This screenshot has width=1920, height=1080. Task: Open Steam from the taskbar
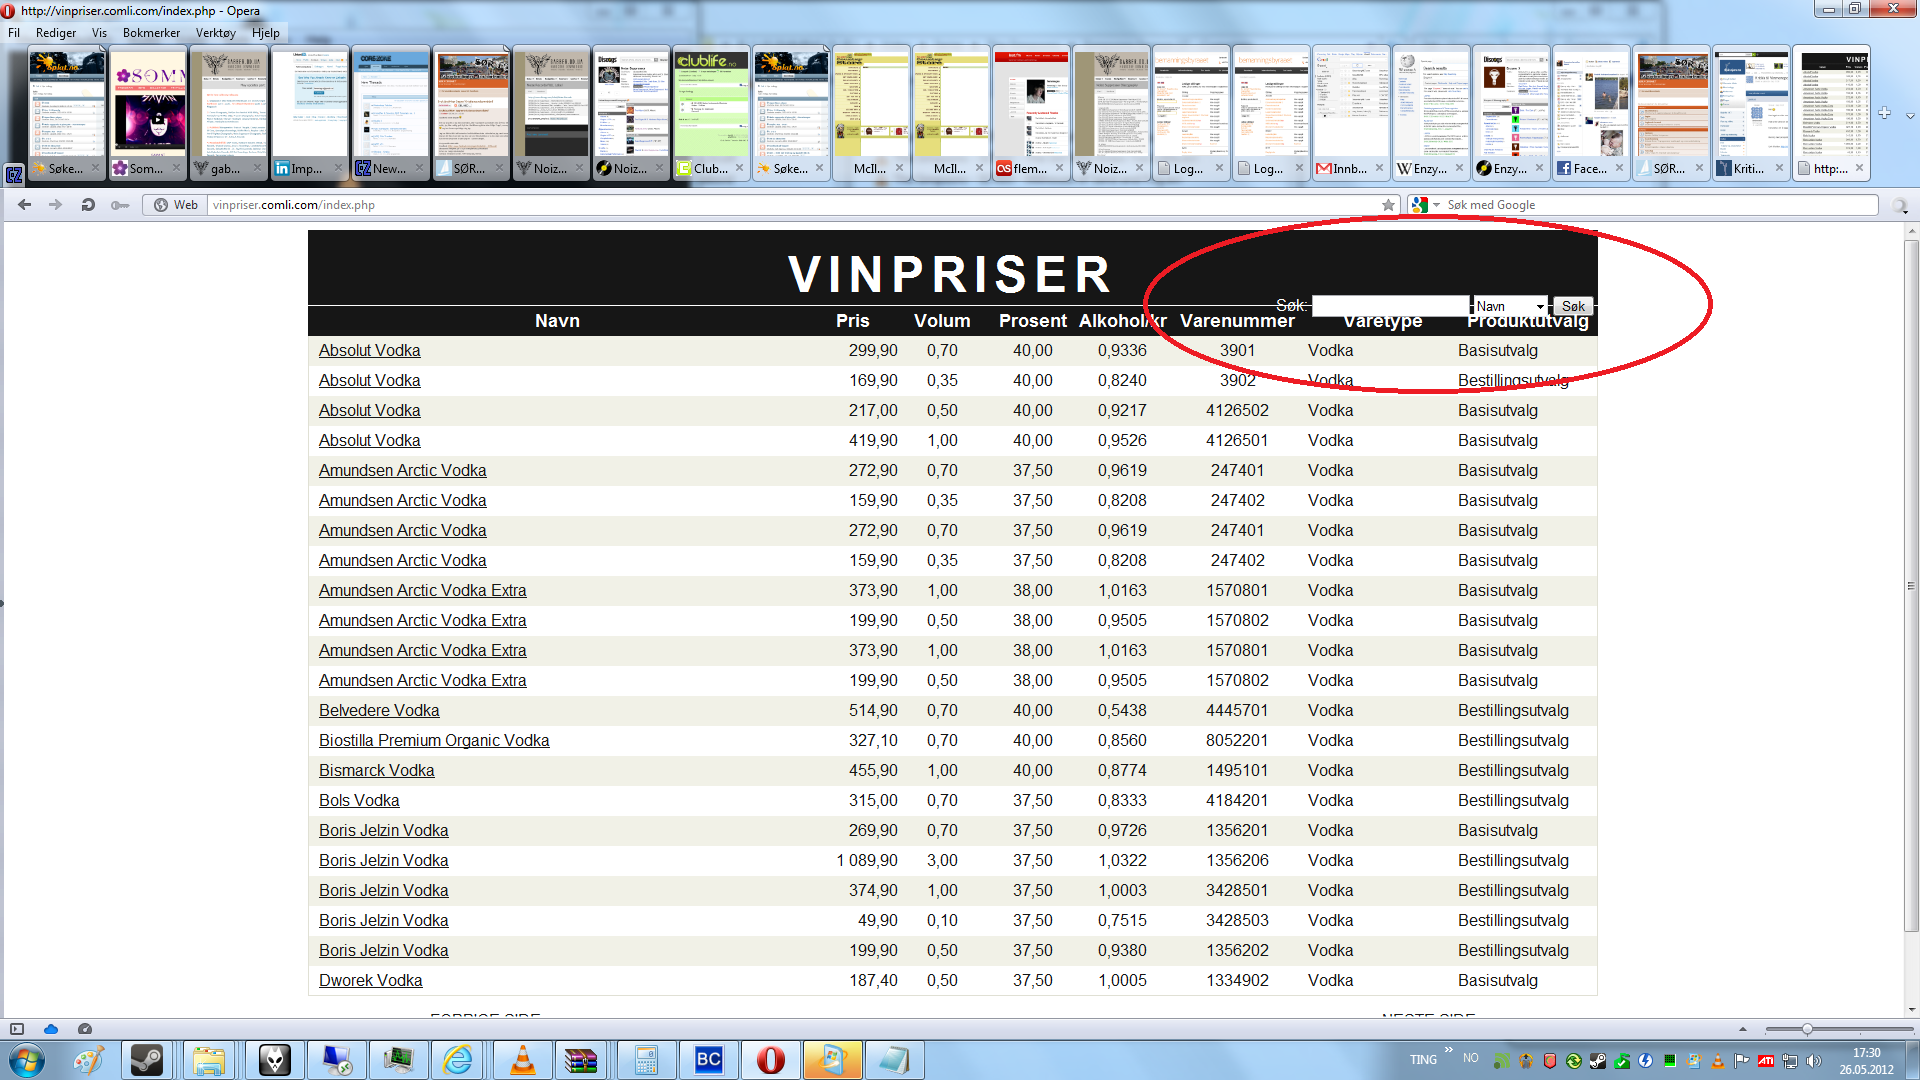(147, 1060)
